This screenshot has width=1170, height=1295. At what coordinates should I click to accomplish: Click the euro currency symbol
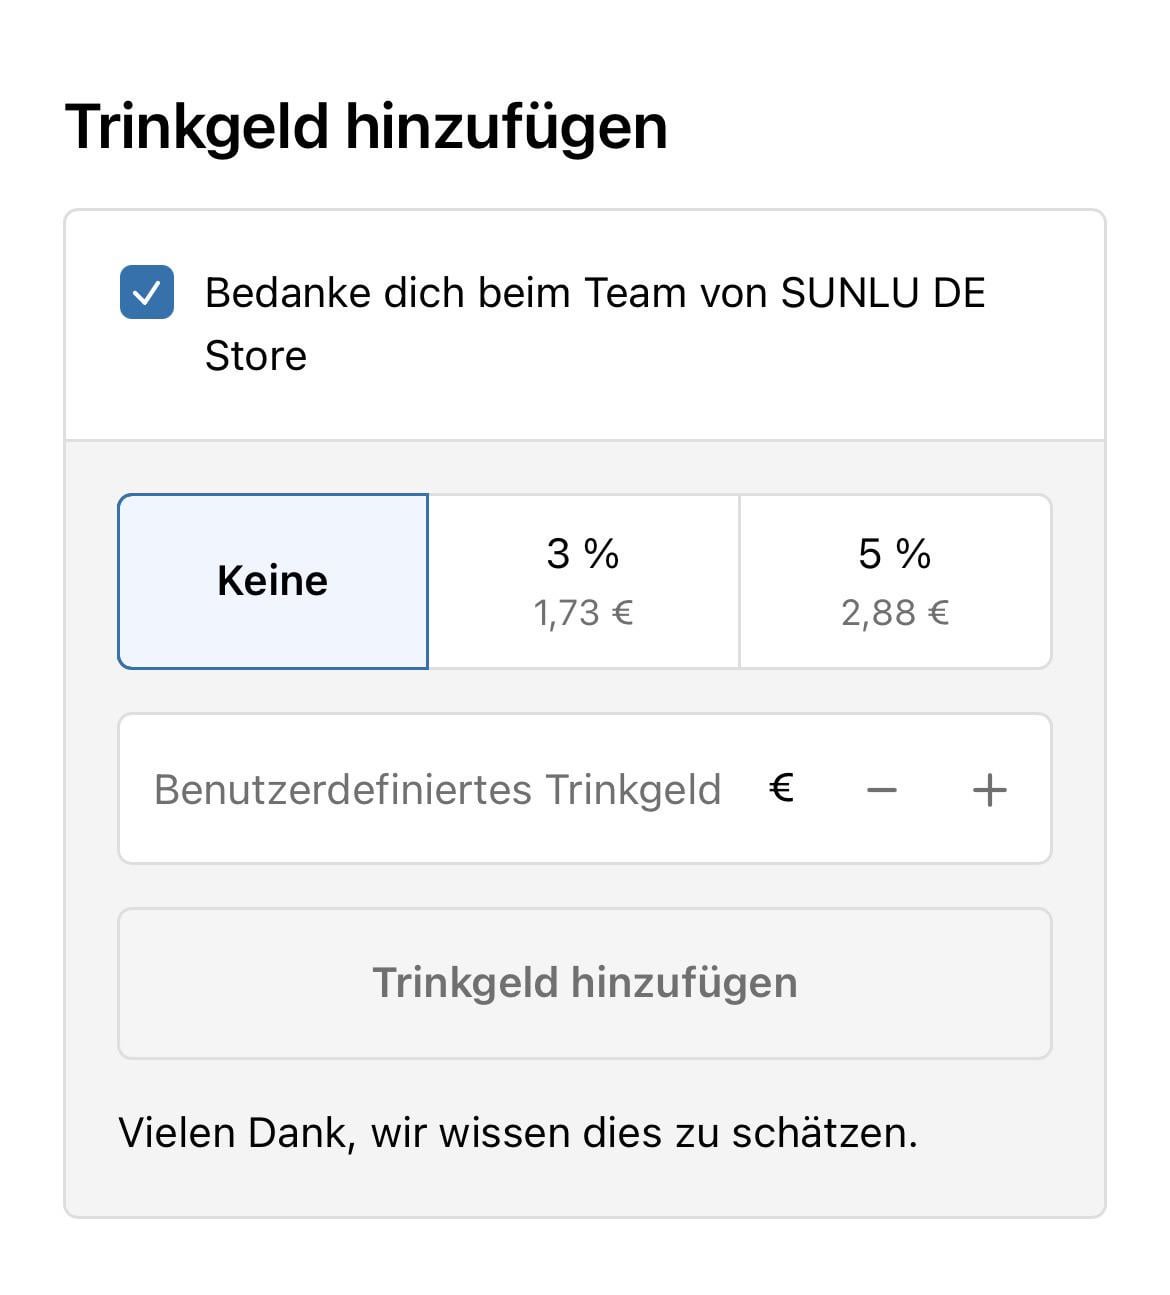click(782, 788)
